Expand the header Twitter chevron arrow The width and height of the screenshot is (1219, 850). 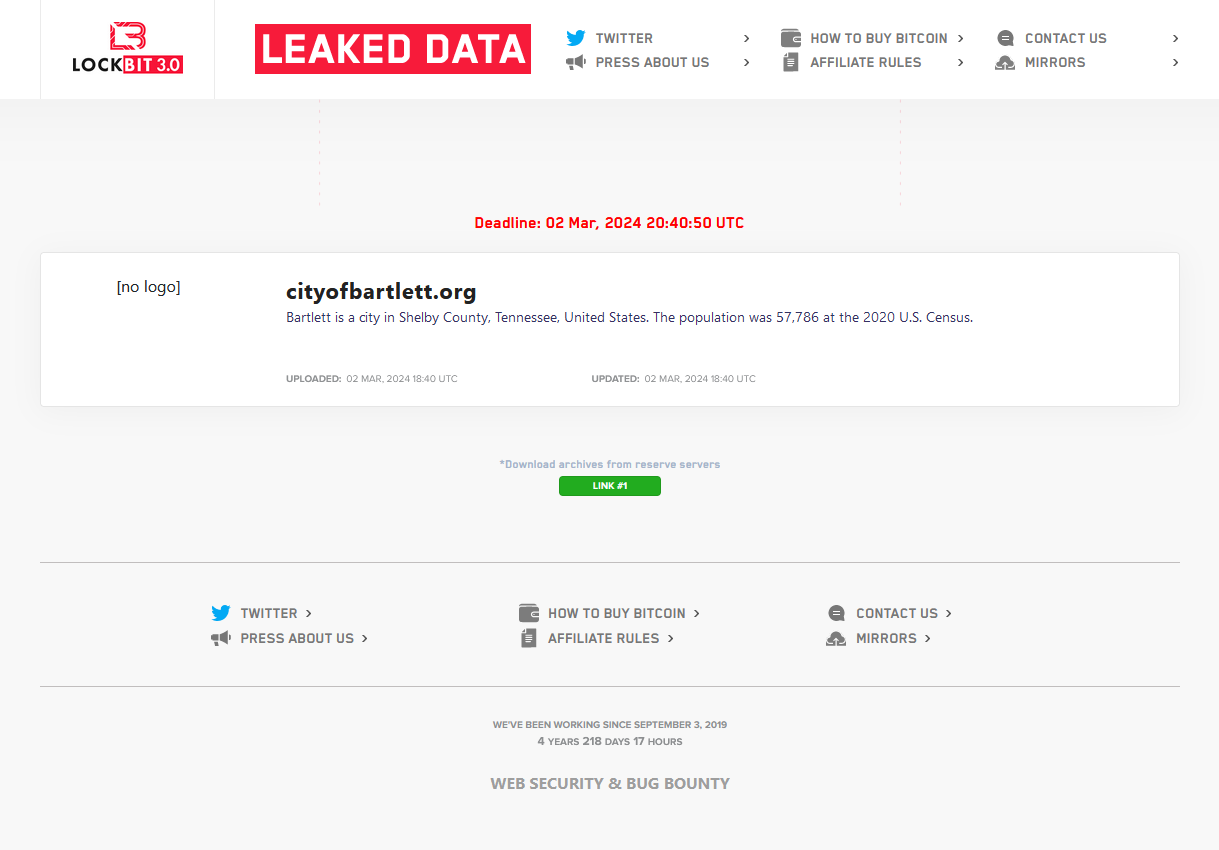click(x=747, y=38)
